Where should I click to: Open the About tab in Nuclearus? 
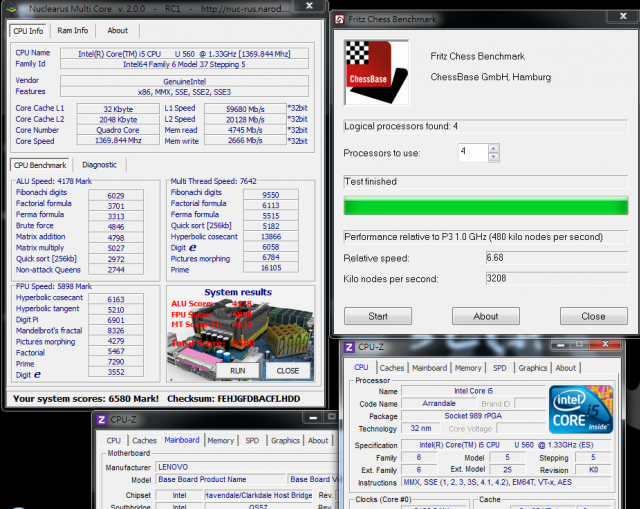pos(118,31)
